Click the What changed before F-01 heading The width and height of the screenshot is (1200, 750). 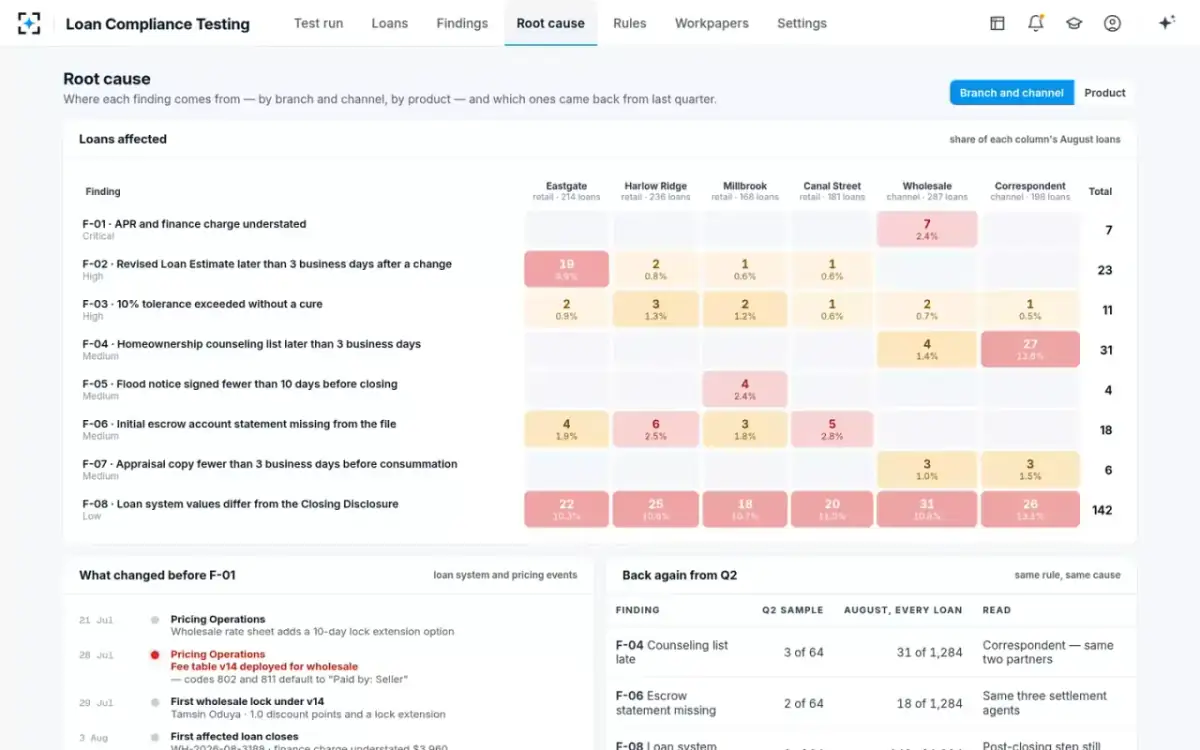157,575
